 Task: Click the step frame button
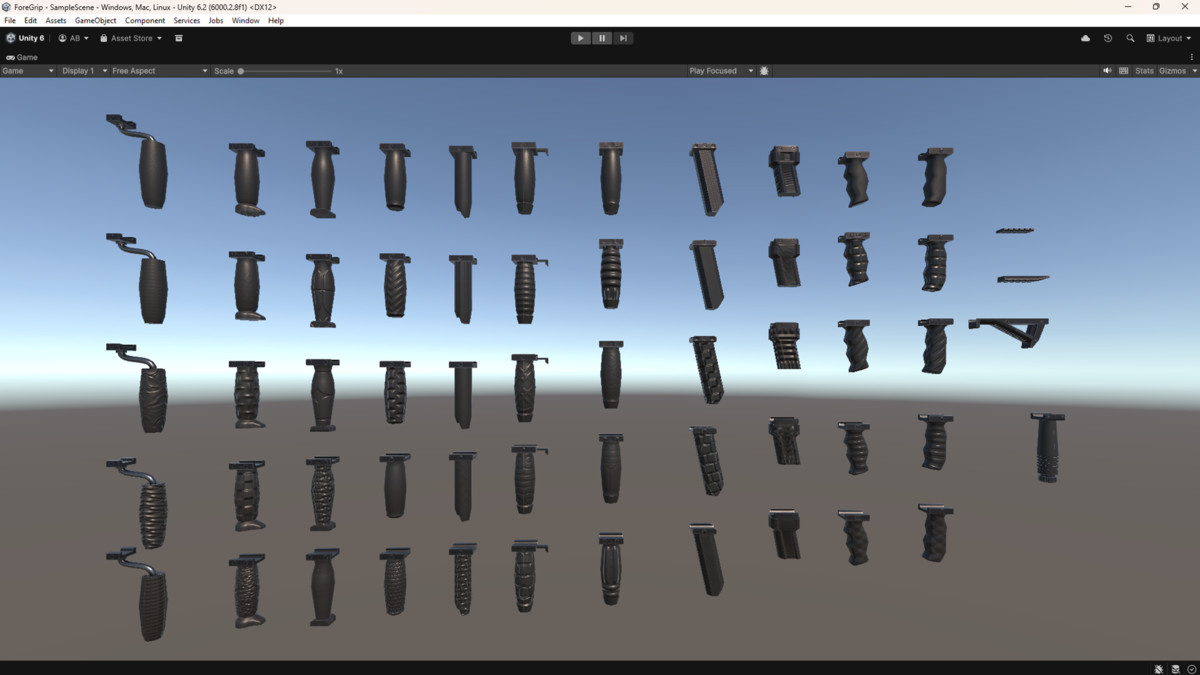(x=622, y=38)
